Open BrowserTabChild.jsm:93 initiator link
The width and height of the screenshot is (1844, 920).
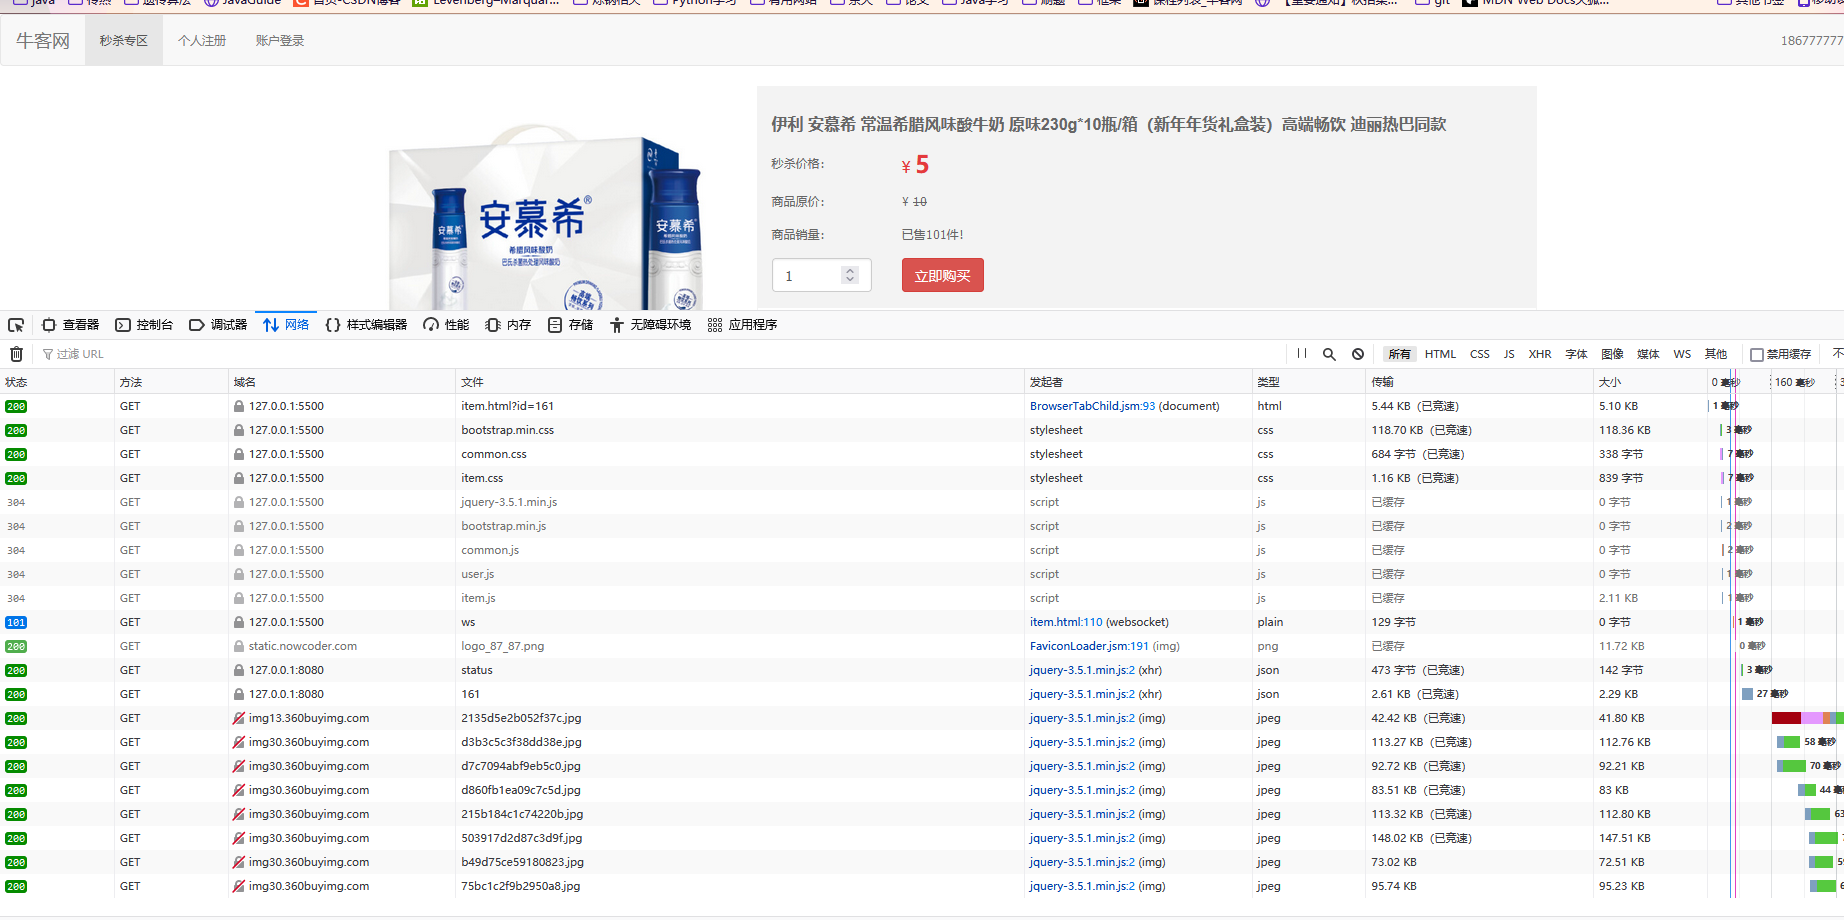[x=1092, y=406]
